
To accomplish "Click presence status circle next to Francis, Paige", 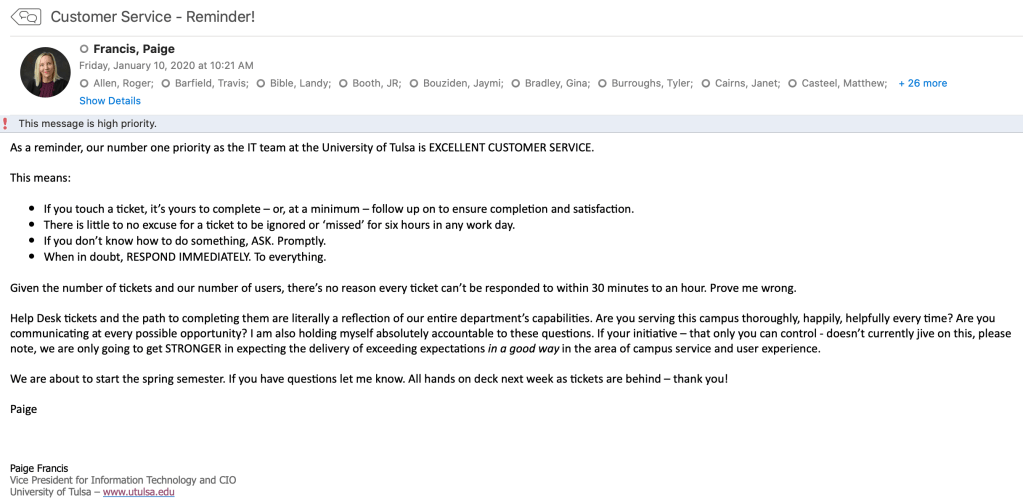I will tap(84, 49).
